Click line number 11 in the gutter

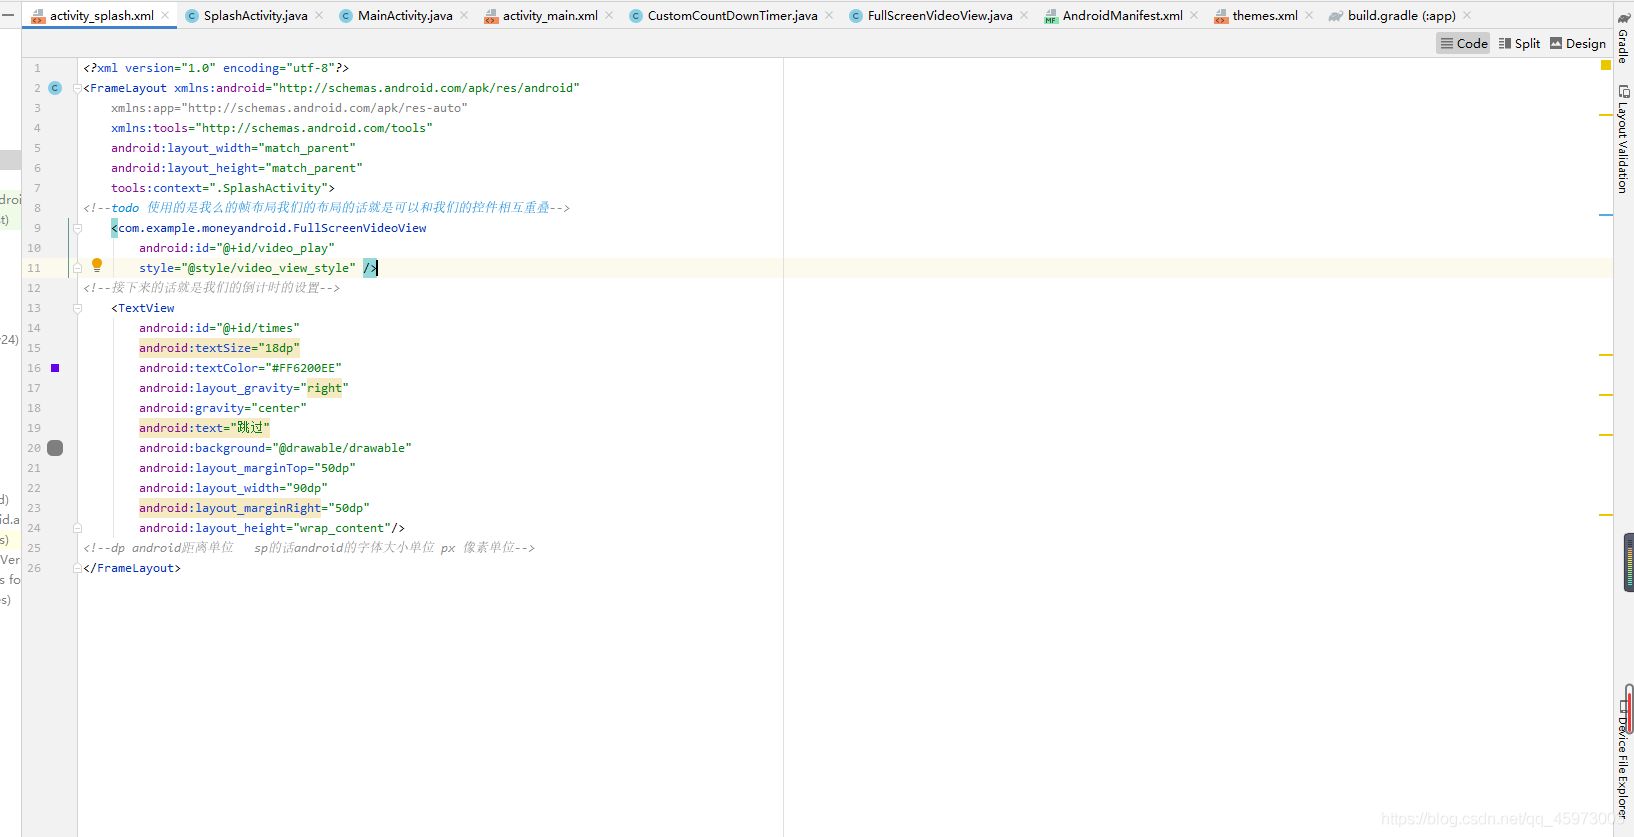34,268
